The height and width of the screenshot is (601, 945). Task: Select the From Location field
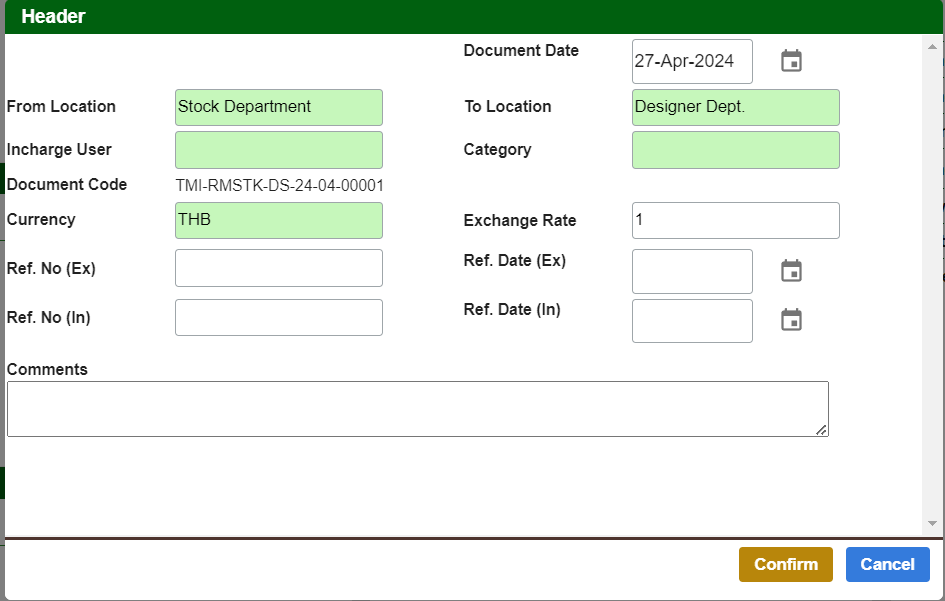278,107
